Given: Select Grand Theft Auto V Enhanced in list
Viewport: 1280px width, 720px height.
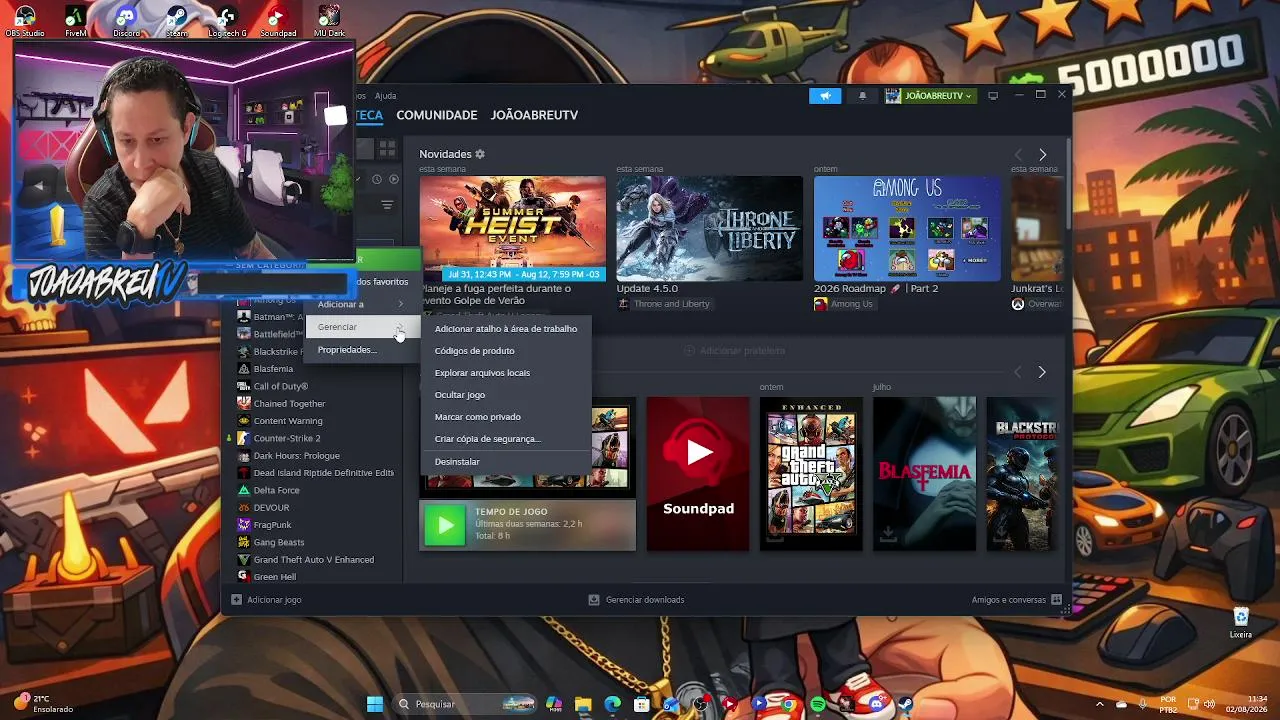Looking at the screenshot, I should [x=315, y=560].
